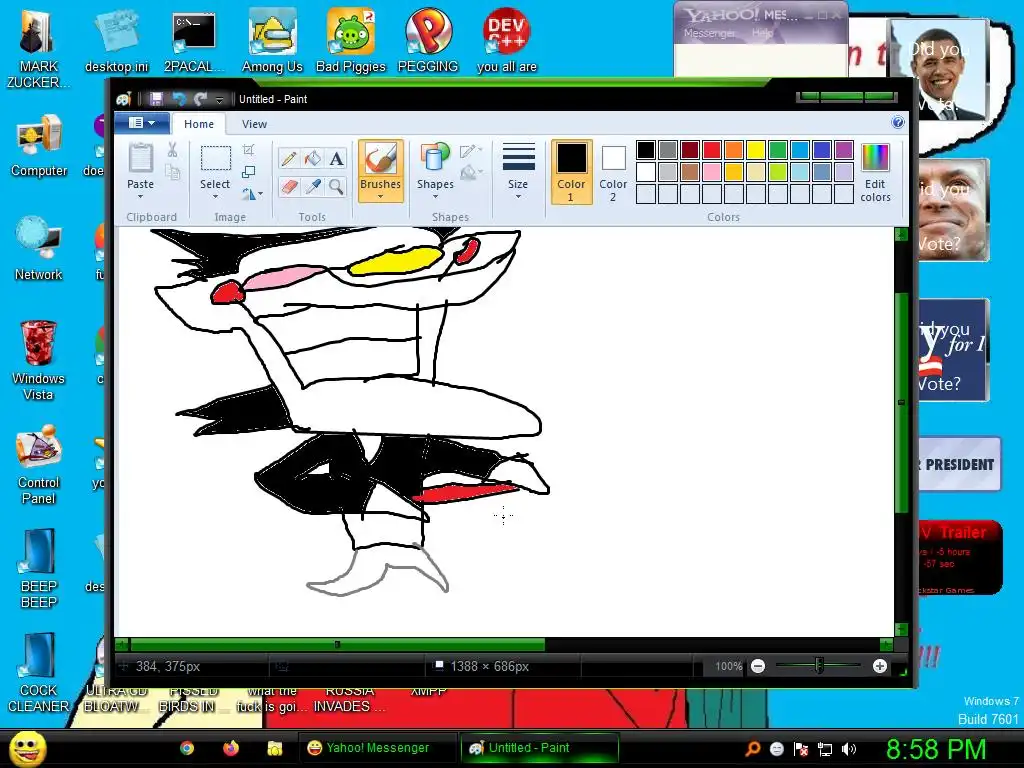Open Among Us desktop icon
This screenshot has width=1024, height=768.
pyautogui.click(x=272, y=40)
